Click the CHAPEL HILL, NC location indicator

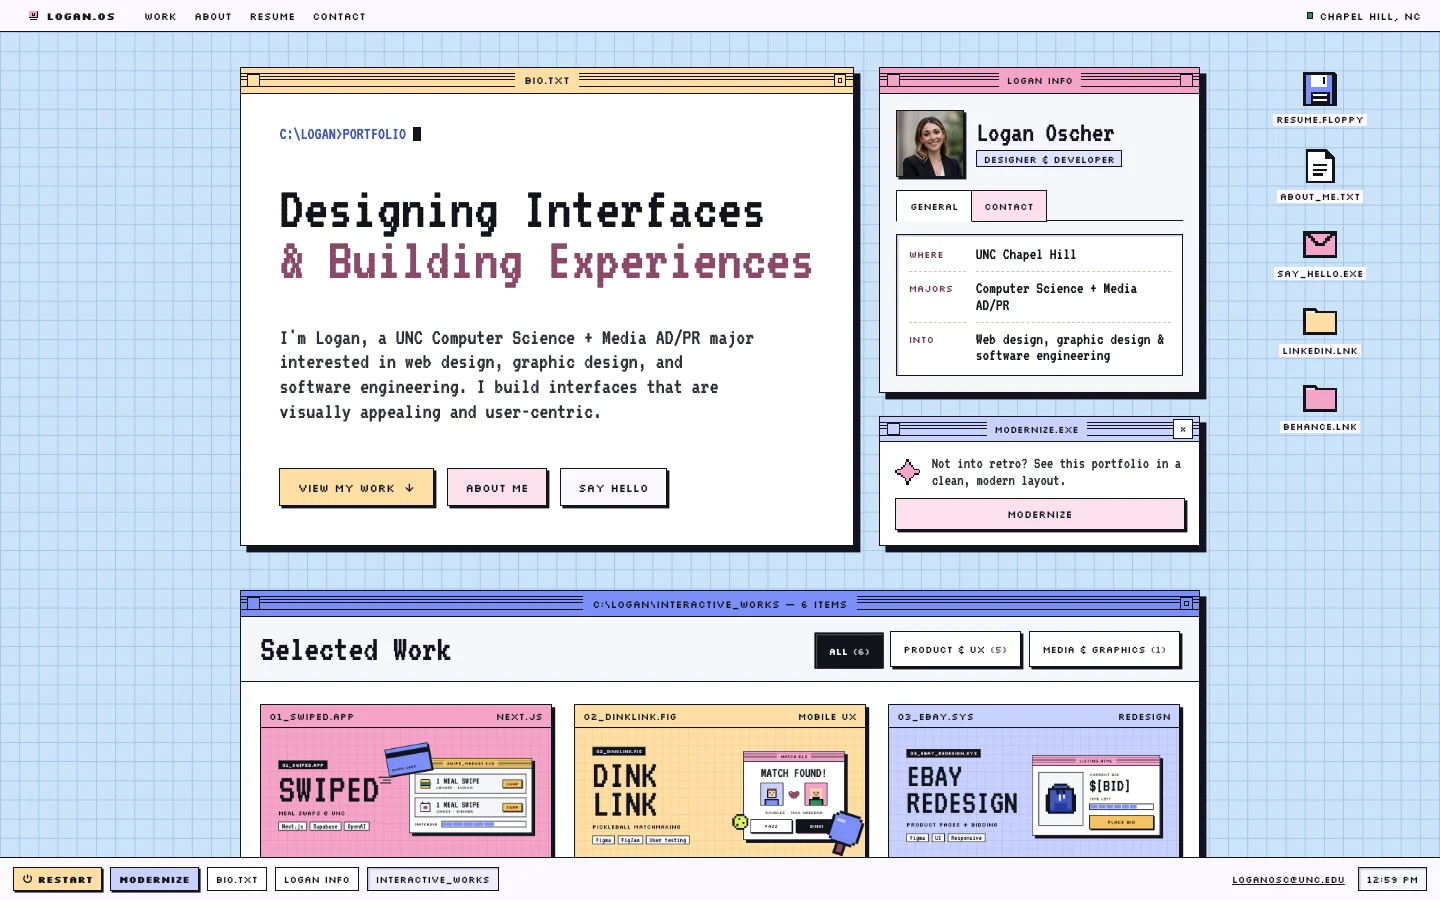click(x=1363, y=16)
